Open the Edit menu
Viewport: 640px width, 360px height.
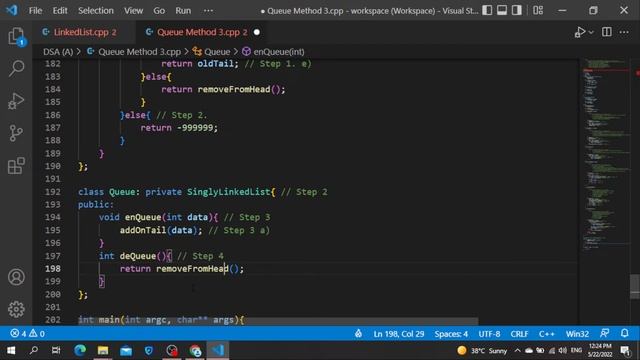tap(60, 11)
